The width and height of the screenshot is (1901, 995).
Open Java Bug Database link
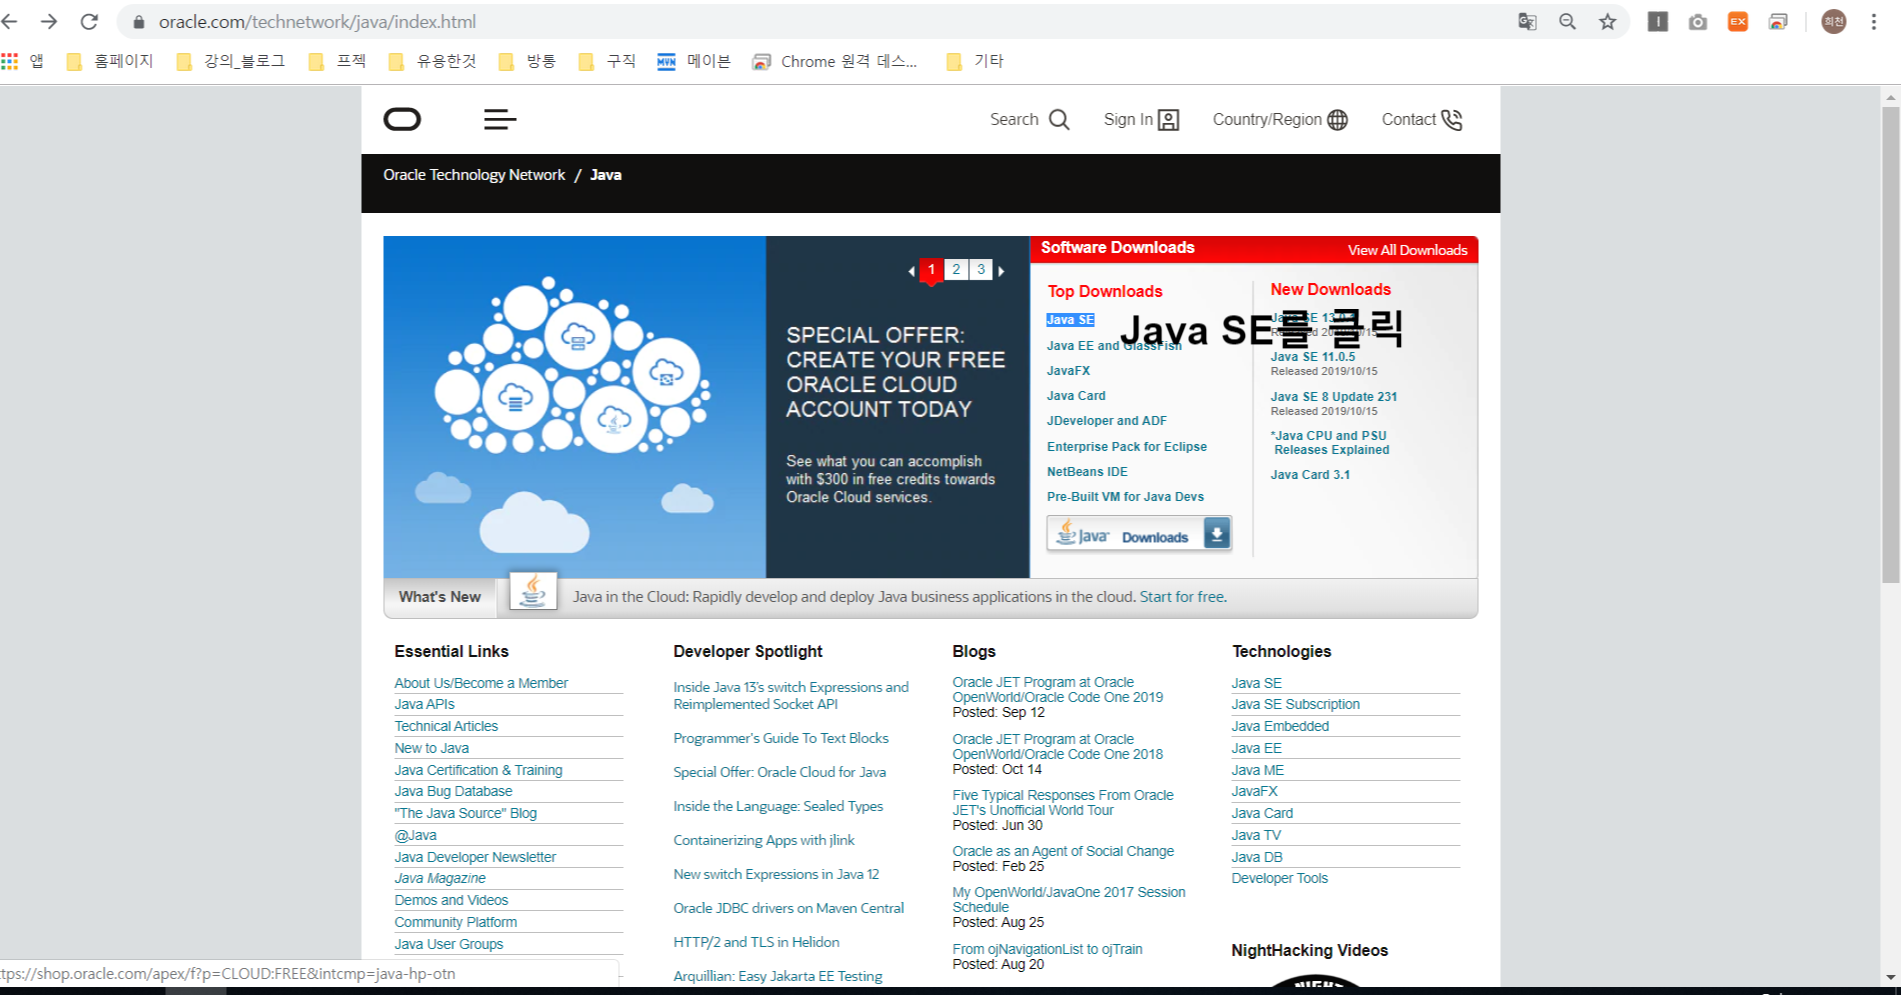(453, 791)
